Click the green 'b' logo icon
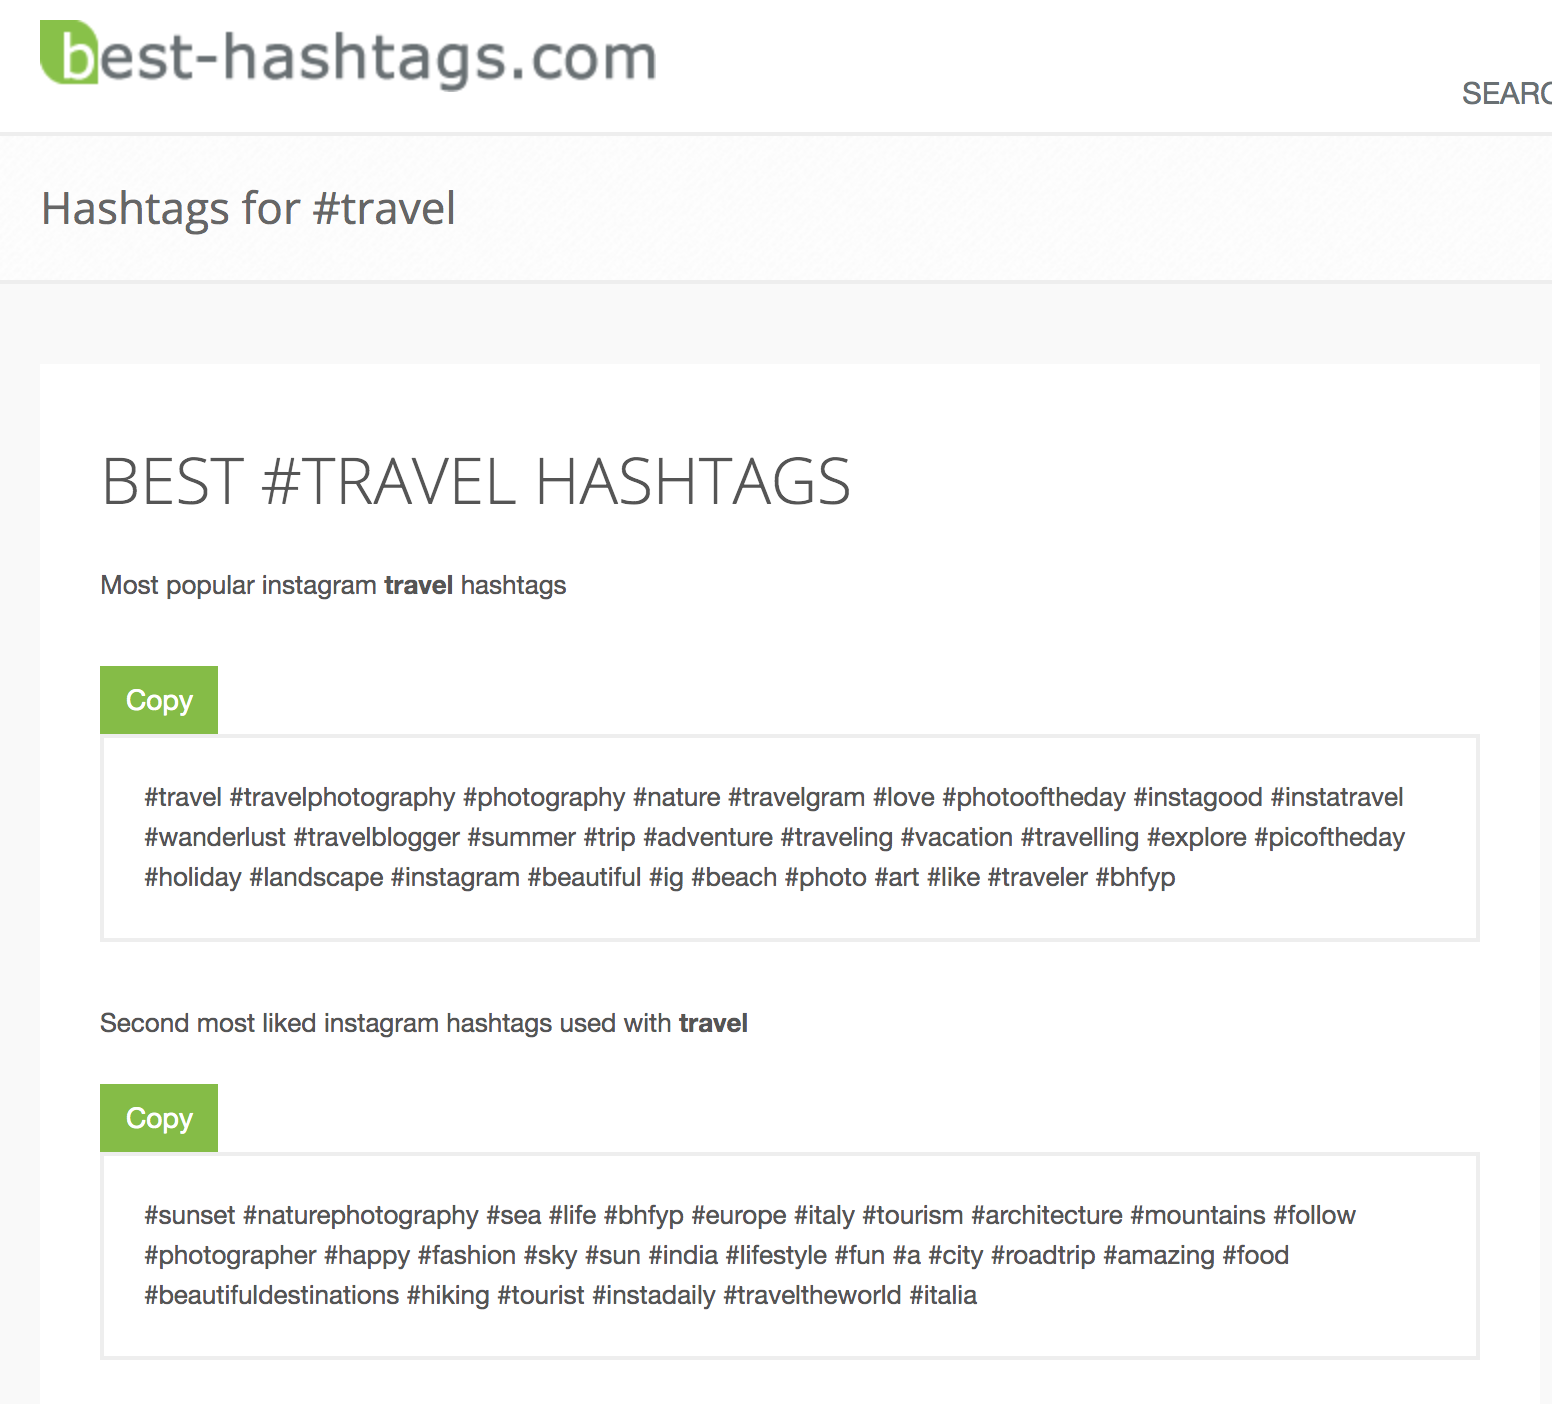Screen dimensions: 1552x1404 click(x=69, y=53)
